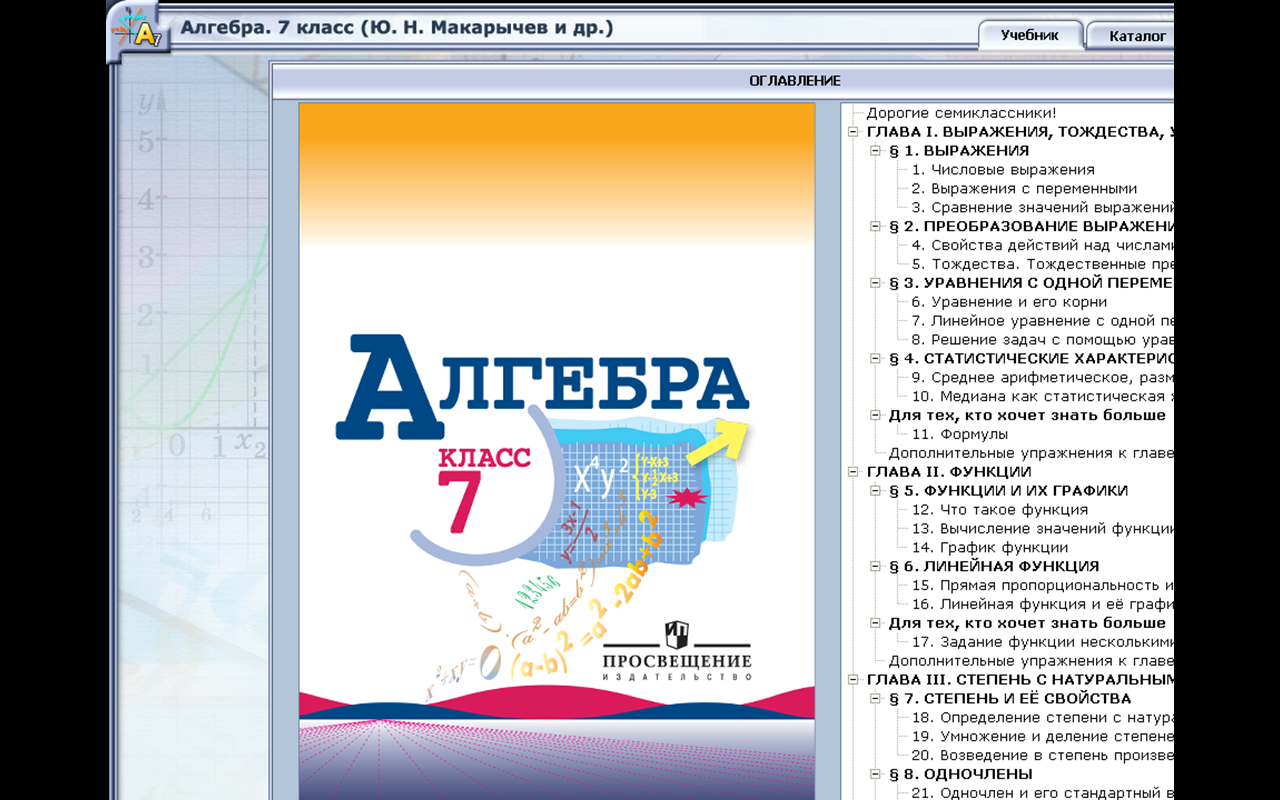Open the Дополнительные упражнения к главе entry above ГЛАВА III
This screenshot has width=1280, height=800.
click(x=1031, y=661)
